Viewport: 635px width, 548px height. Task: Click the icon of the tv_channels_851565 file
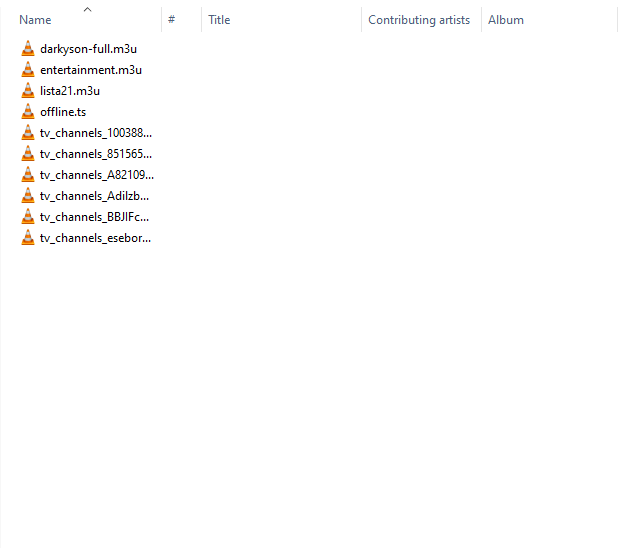[28, 153]
